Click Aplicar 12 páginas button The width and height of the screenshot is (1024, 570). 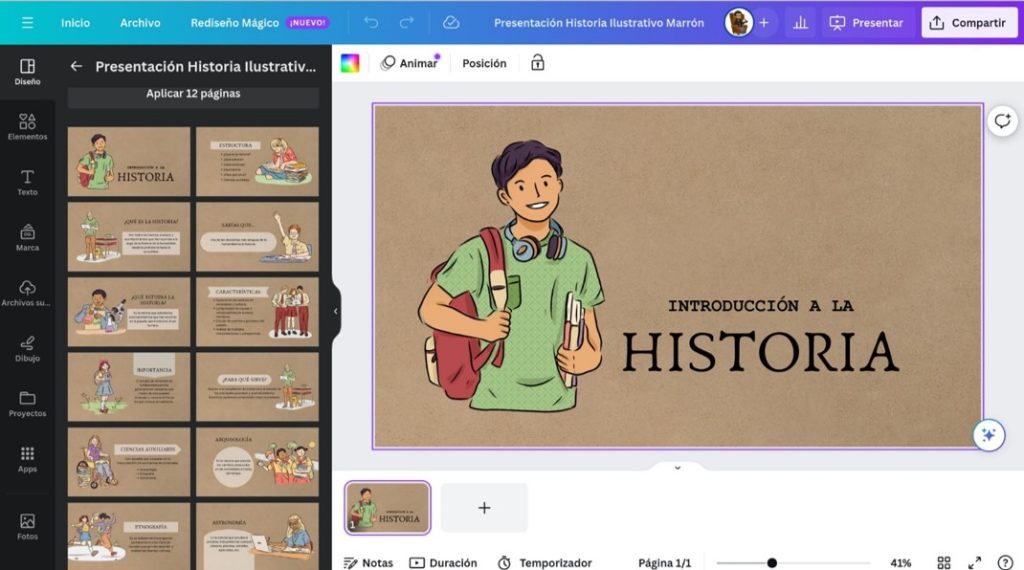point(193,94)
